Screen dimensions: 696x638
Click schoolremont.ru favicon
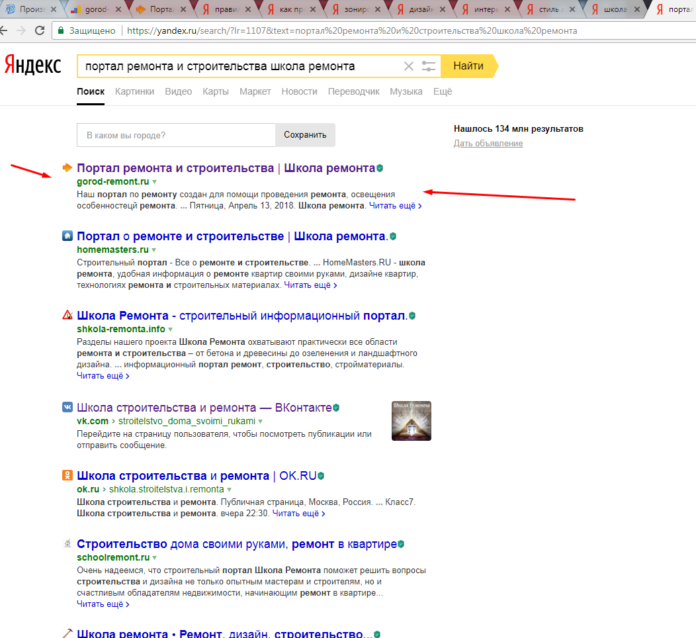(x=67, y=543)
